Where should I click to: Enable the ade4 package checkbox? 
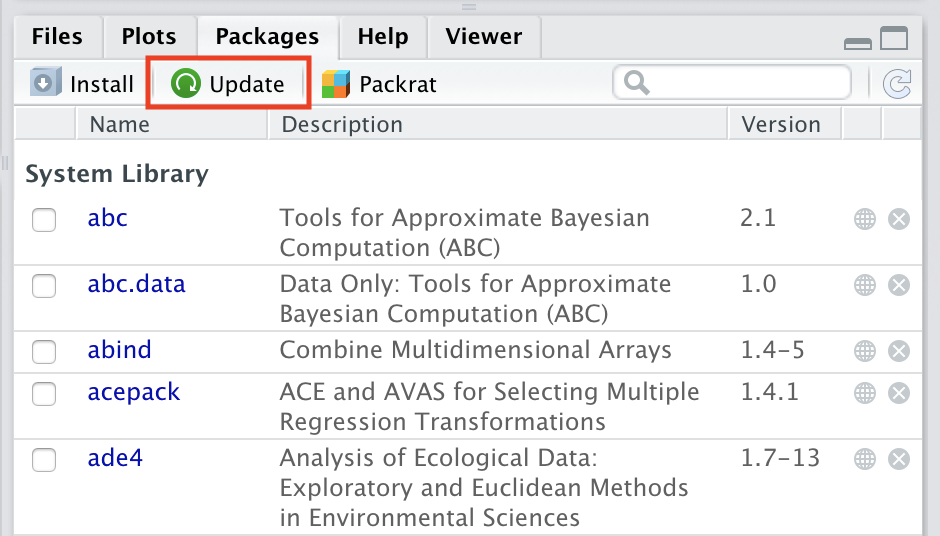coord(44,460)
